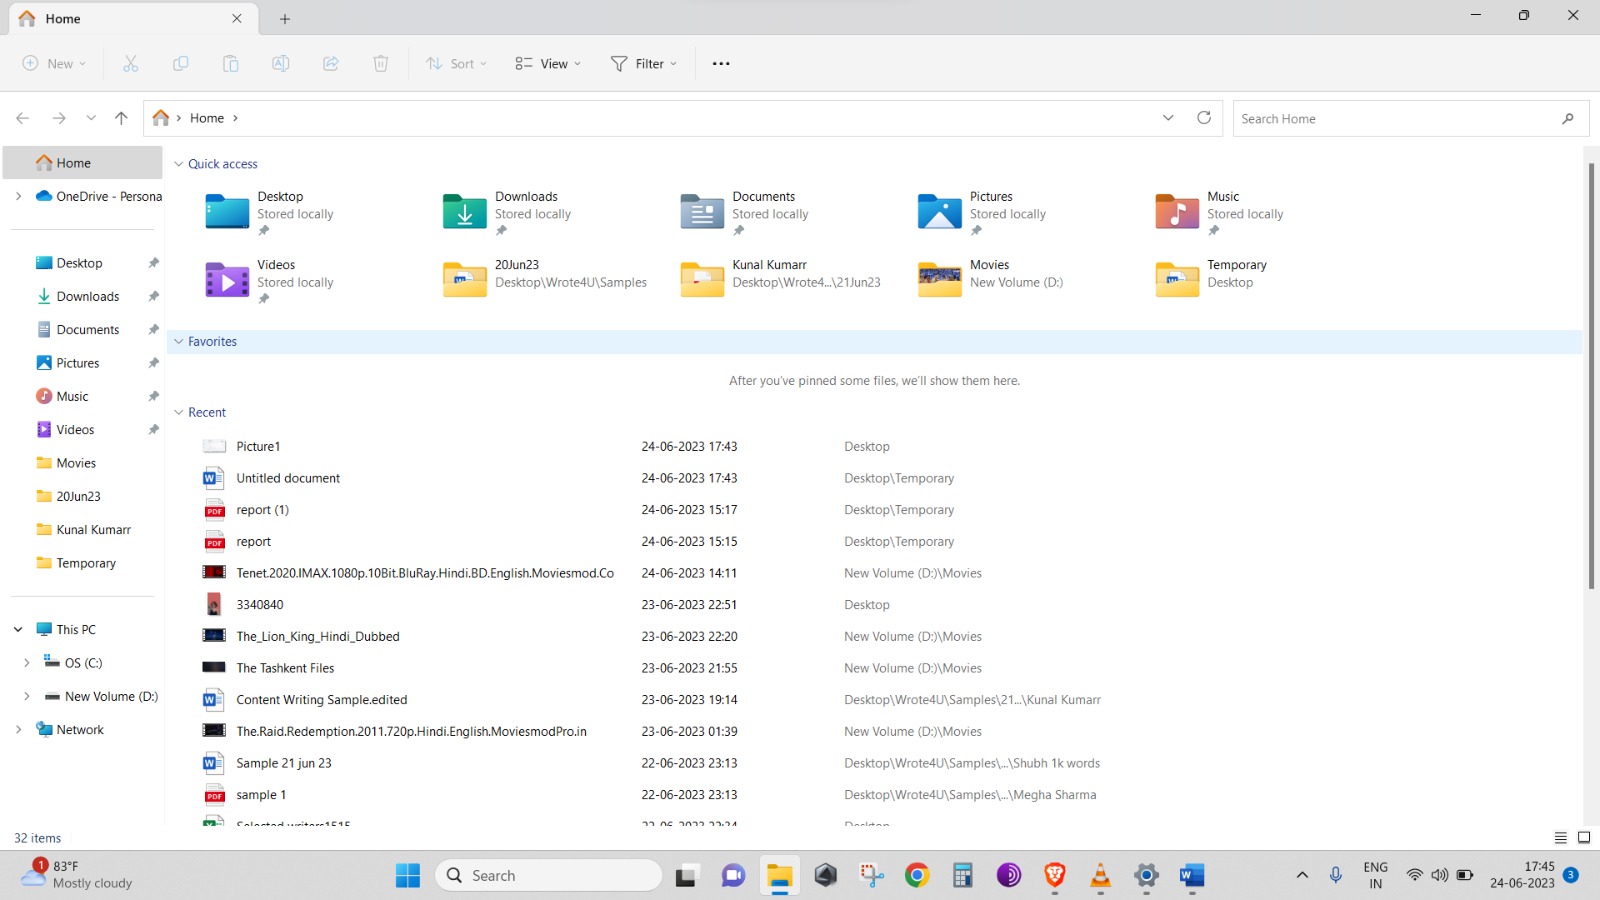Open the View menu in toolbar
The height and width of the screenshot is (900, 1600).
click(x=547, y=63)
